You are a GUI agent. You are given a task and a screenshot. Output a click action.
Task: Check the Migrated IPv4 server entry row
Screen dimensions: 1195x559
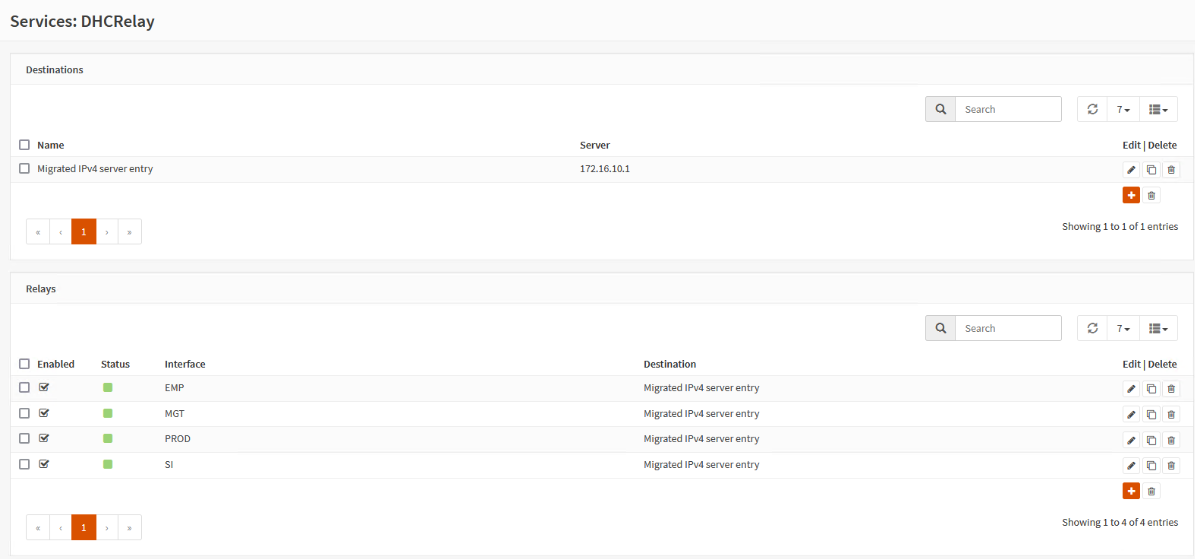(x=24, y=169)
